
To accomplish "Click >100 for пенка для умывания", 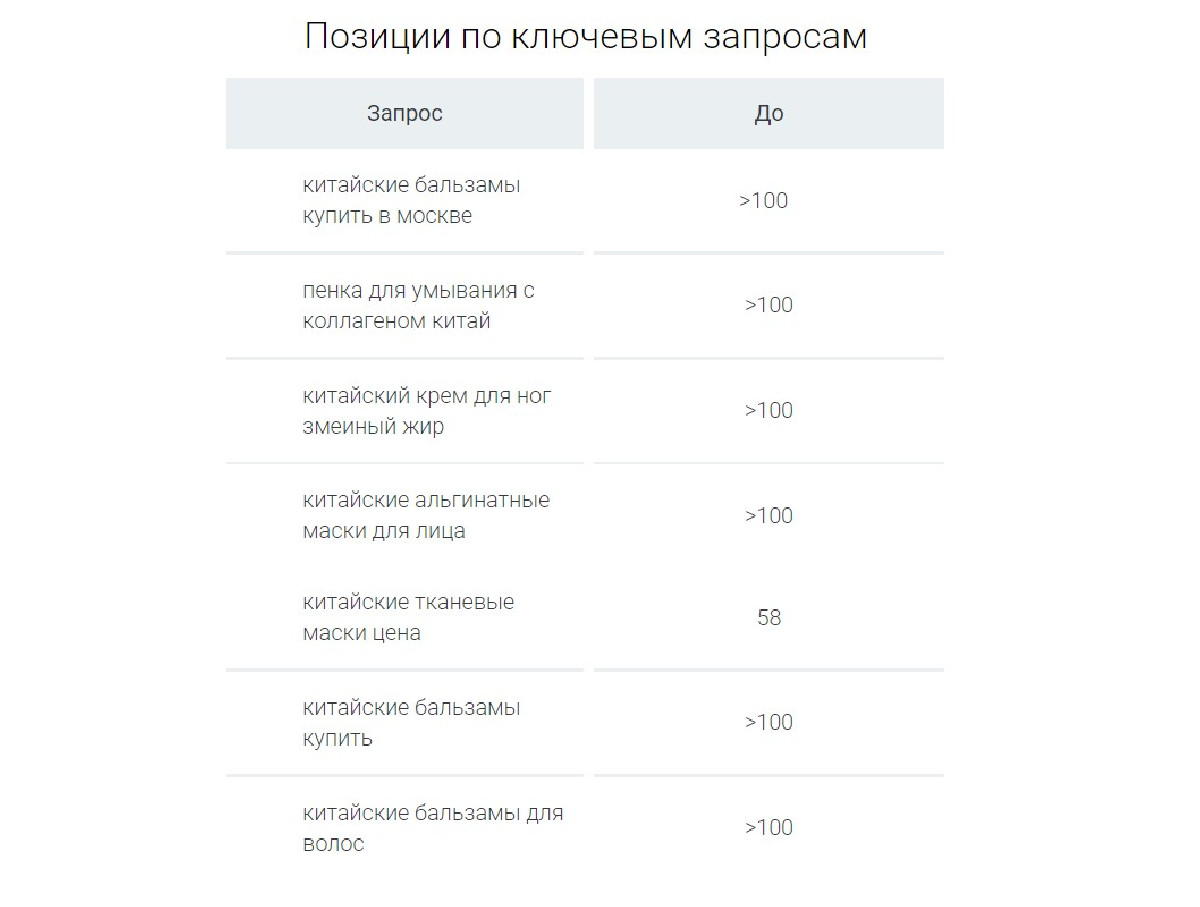I will click(769, 306).
